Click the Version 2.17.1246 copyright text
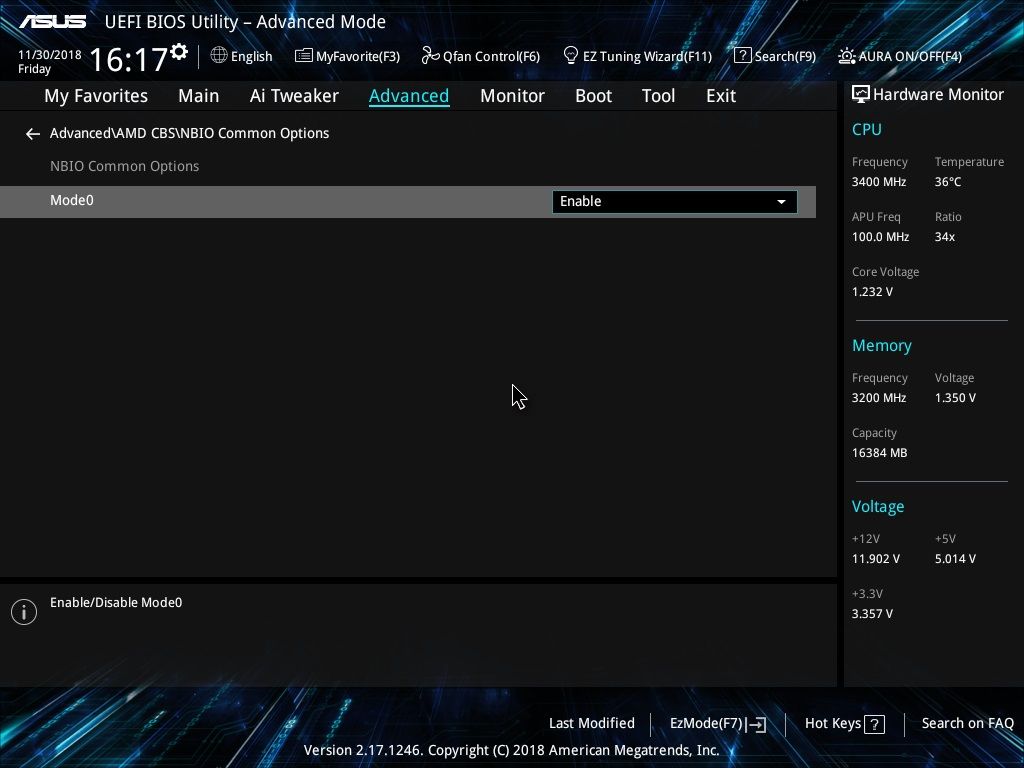1024x768 pixels. click(511, 750)
